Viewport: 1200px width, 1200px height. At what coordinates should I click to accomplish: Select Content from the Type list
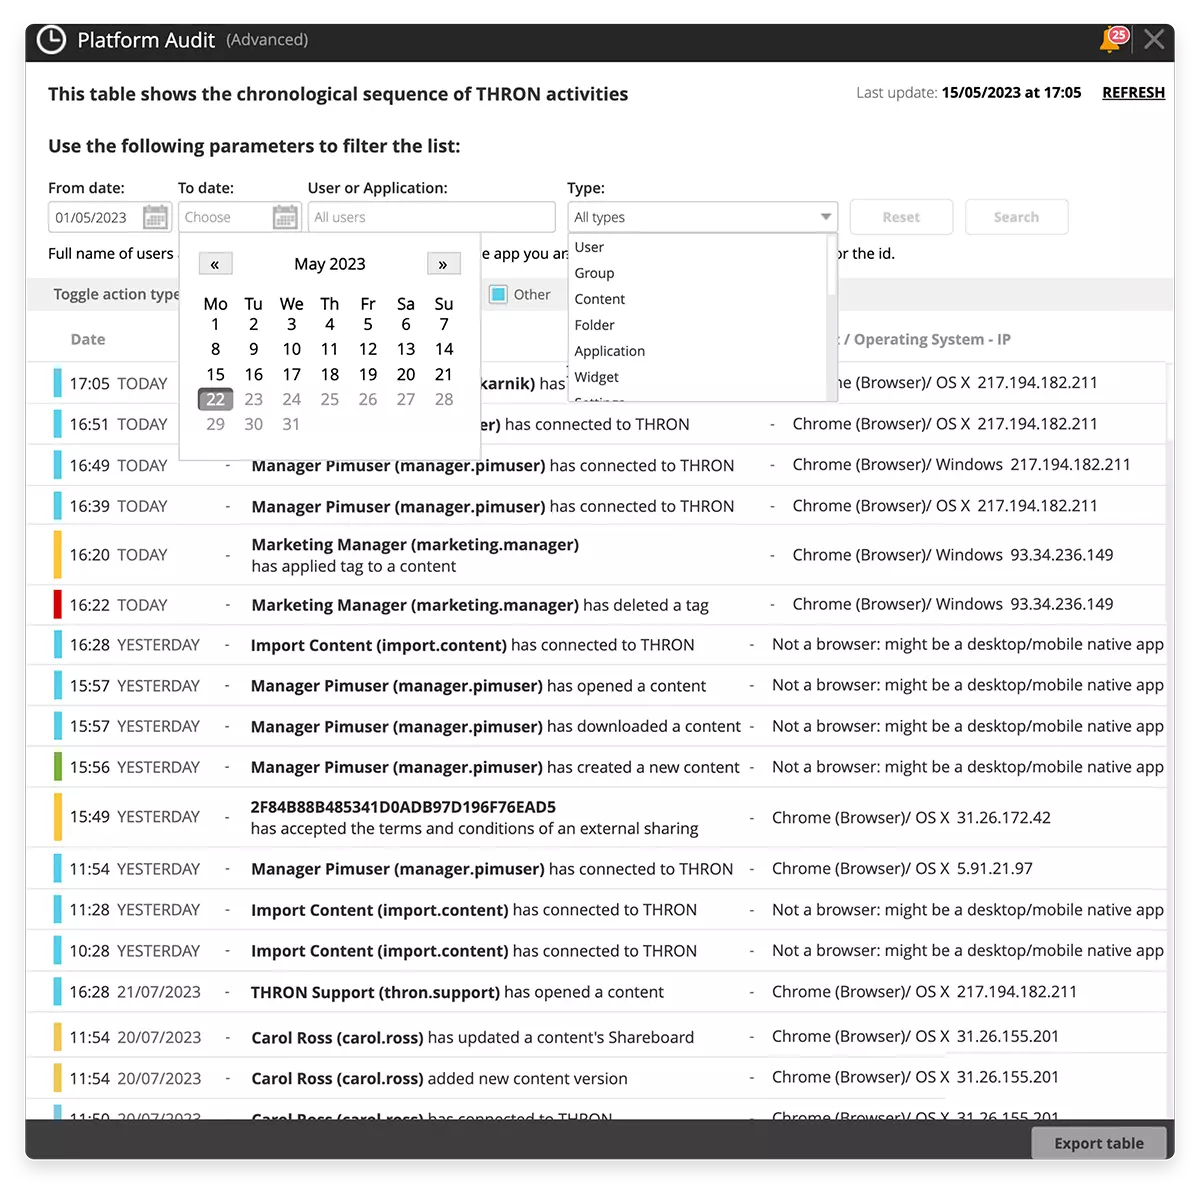600,299
